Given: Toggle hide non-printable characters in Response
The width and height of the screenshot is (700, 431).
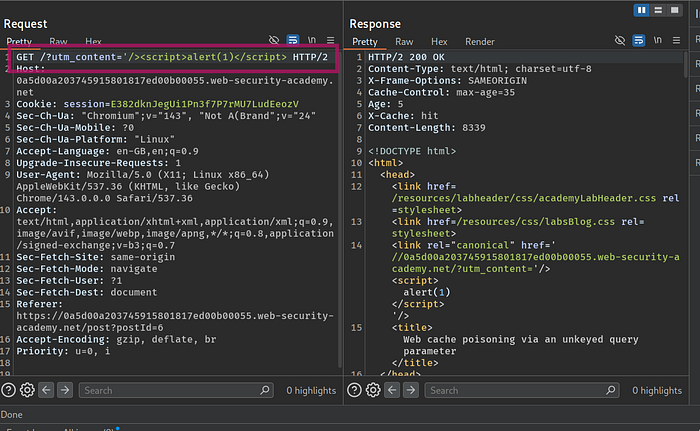Looking at the screenshot, I should coord(620,40).
